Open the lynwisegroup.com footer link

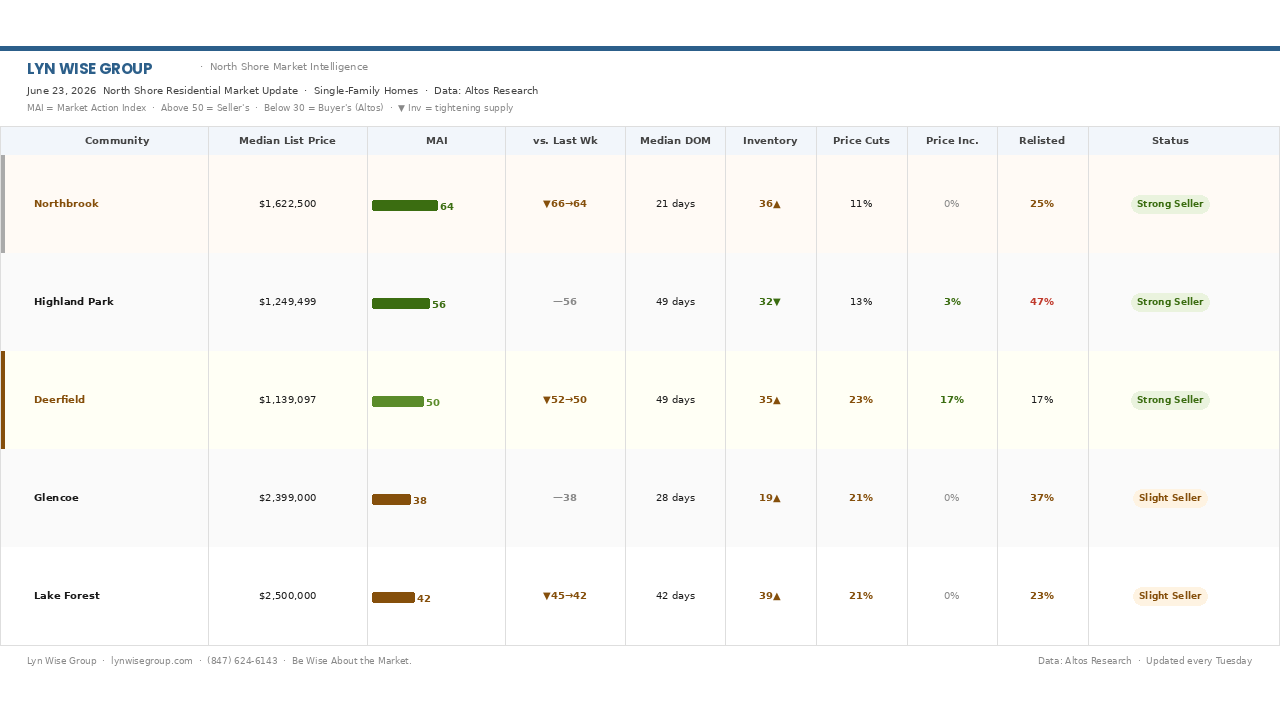[152, 661]
